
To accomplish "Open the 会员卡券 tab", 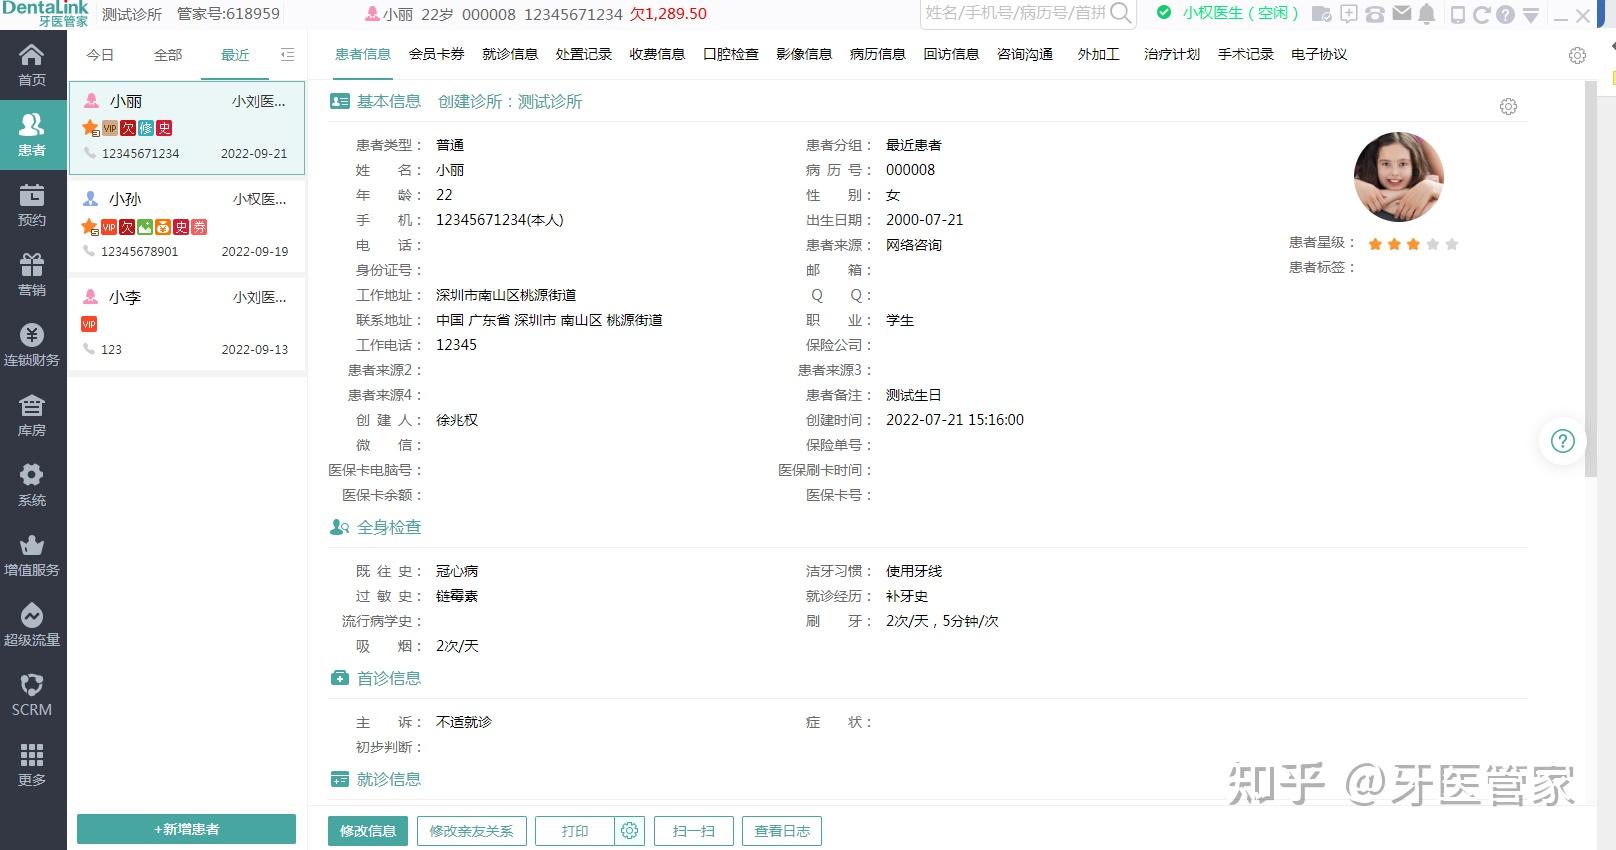I will 437,54.
